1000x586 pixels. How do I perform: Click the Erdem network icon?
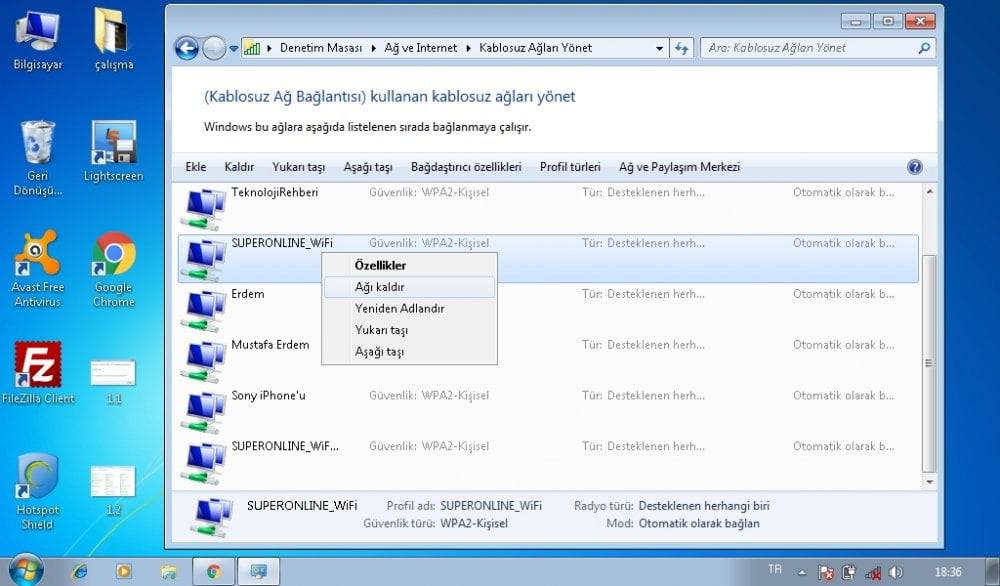(x=203, y=310)
